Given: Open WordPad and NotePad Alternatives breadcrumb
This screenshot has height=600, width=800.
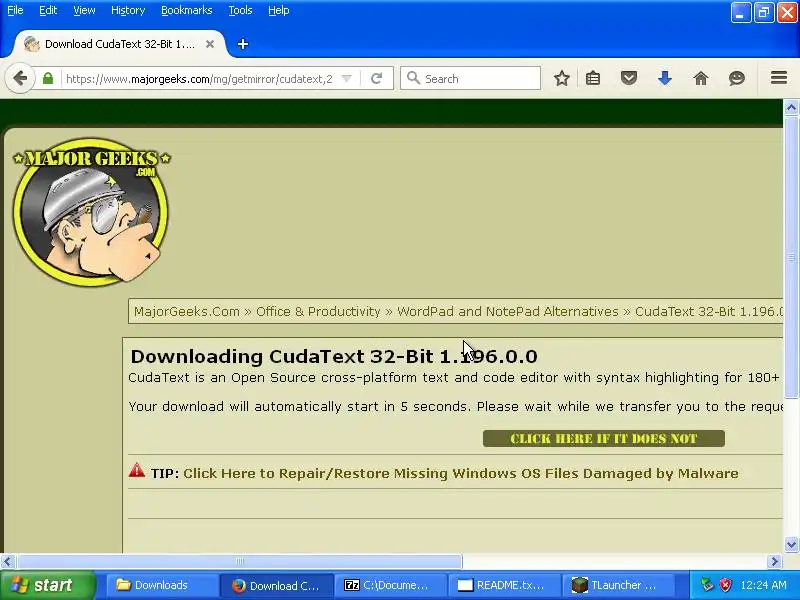Looking at the screenshot, I should click(508, 311).
